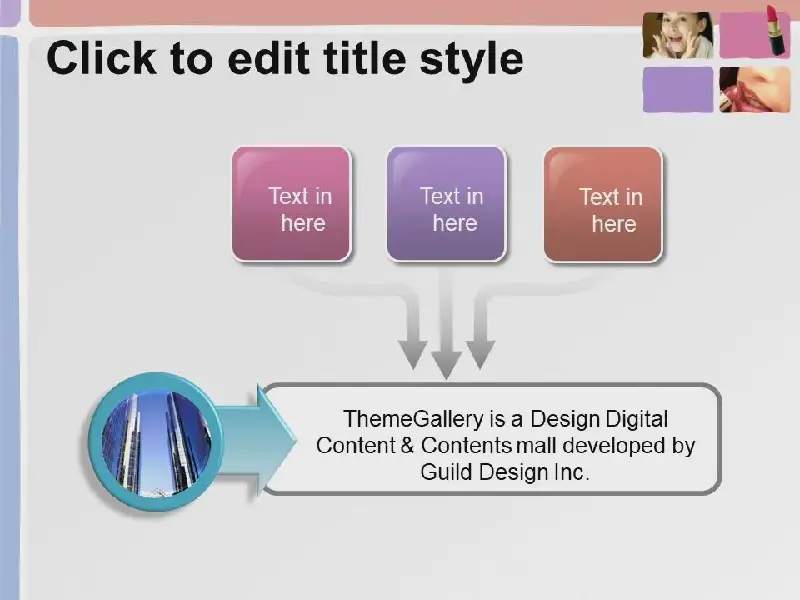Click the lipstick image in corner
The width and height of the screenshot is (800, 600).
click(776, 30)
